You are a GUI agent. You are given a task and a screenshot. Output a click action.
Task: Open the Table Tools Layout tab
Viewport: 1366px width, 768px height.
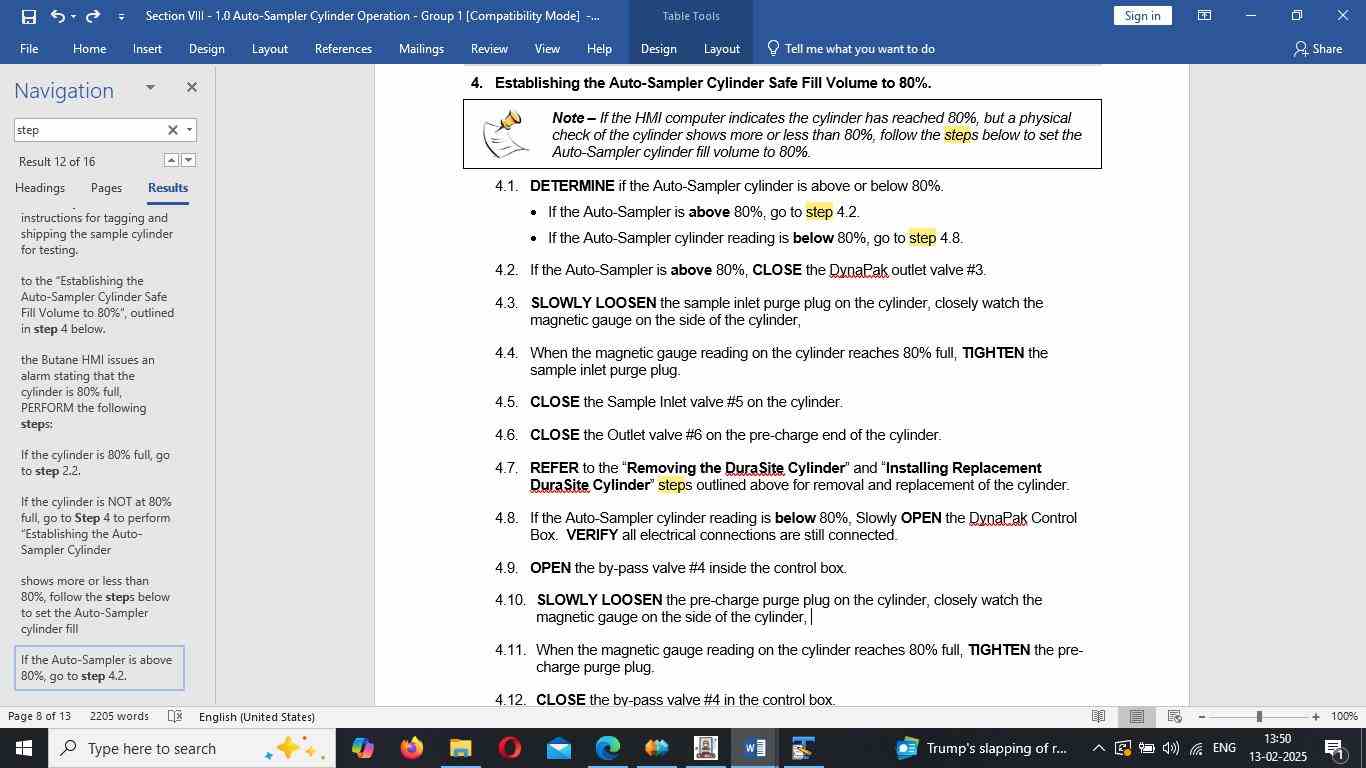pyautogui.click(x=721, y=48)
